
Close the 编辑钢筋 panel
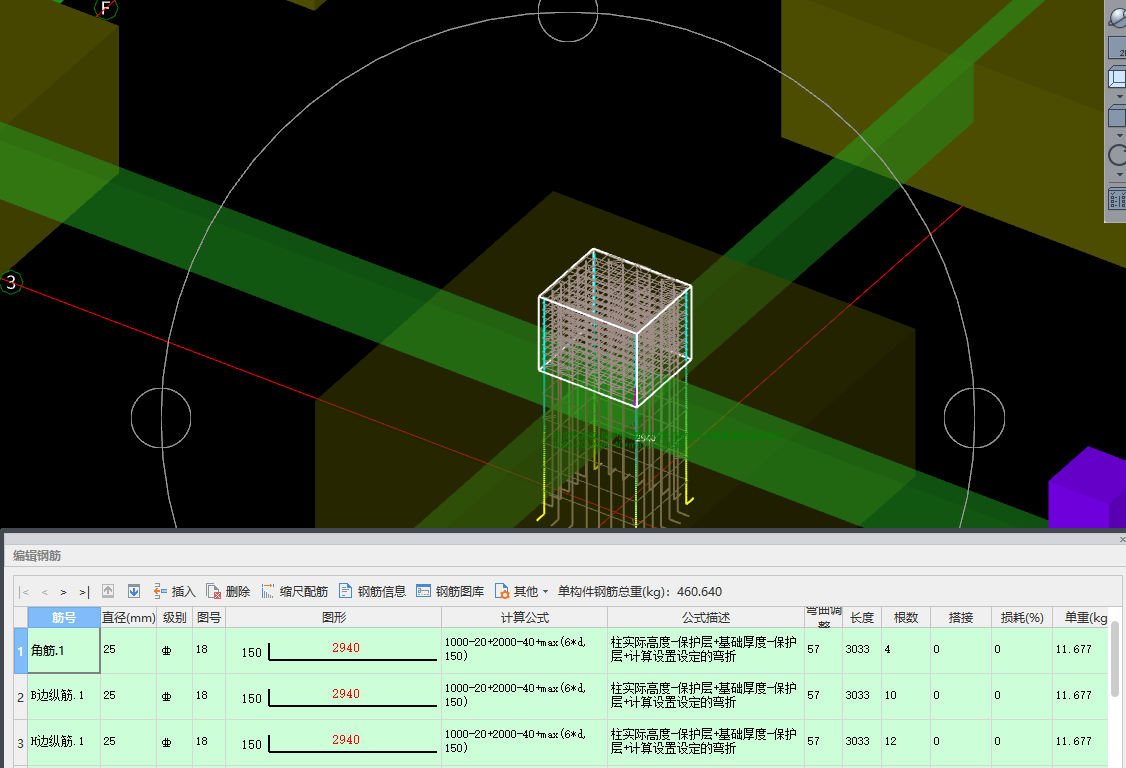[x=1122, y=539]
